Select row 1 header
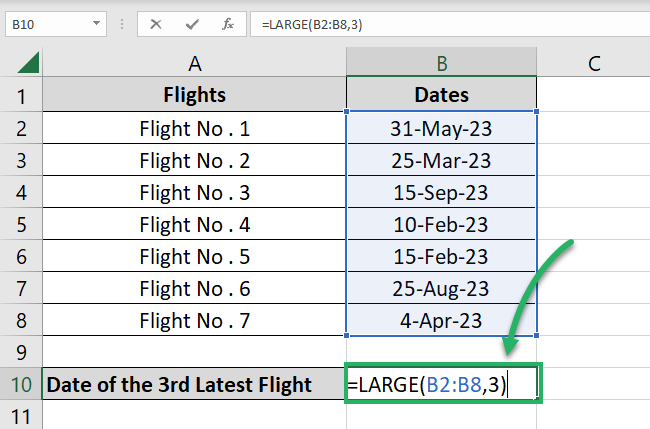The image size is (650, 429). click(x=21, y=96)
